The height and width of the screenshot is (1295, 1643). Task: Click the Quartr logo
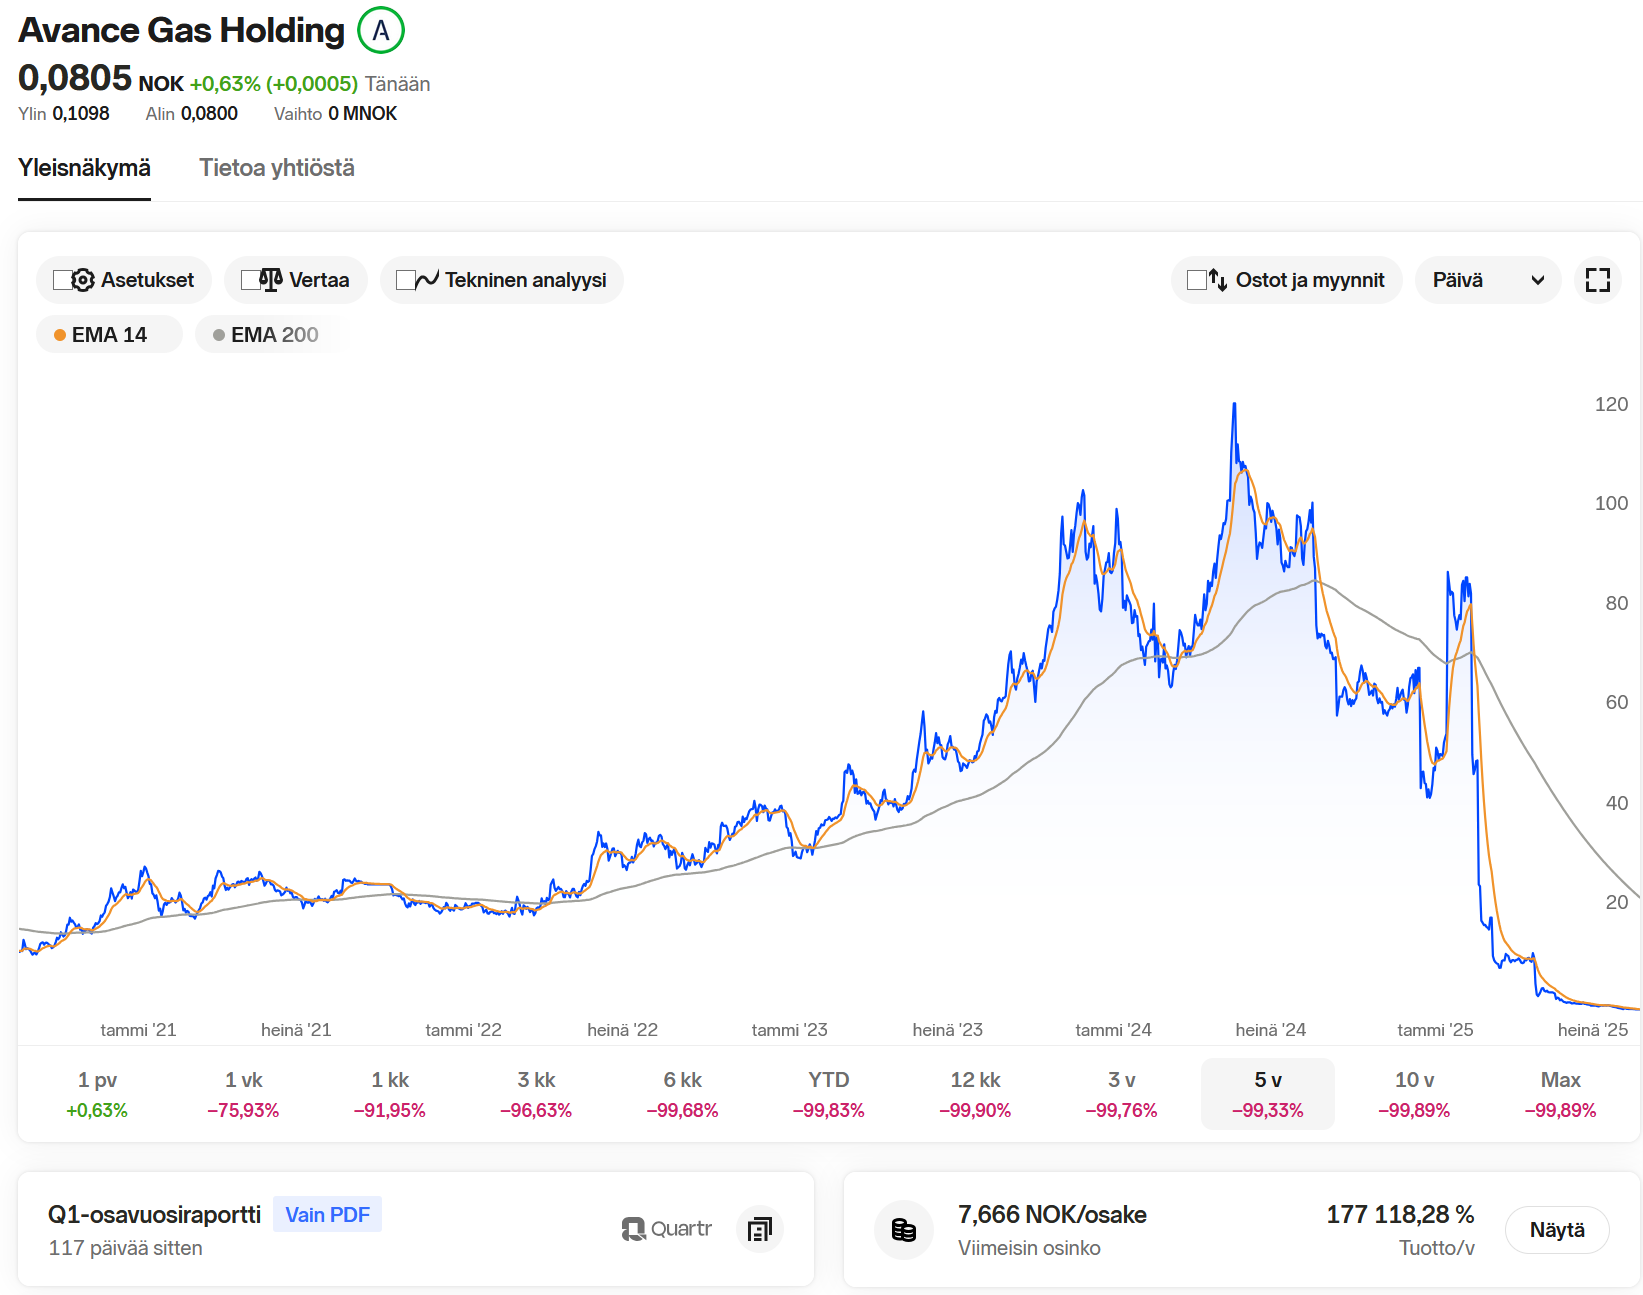tap(666, 1229)
